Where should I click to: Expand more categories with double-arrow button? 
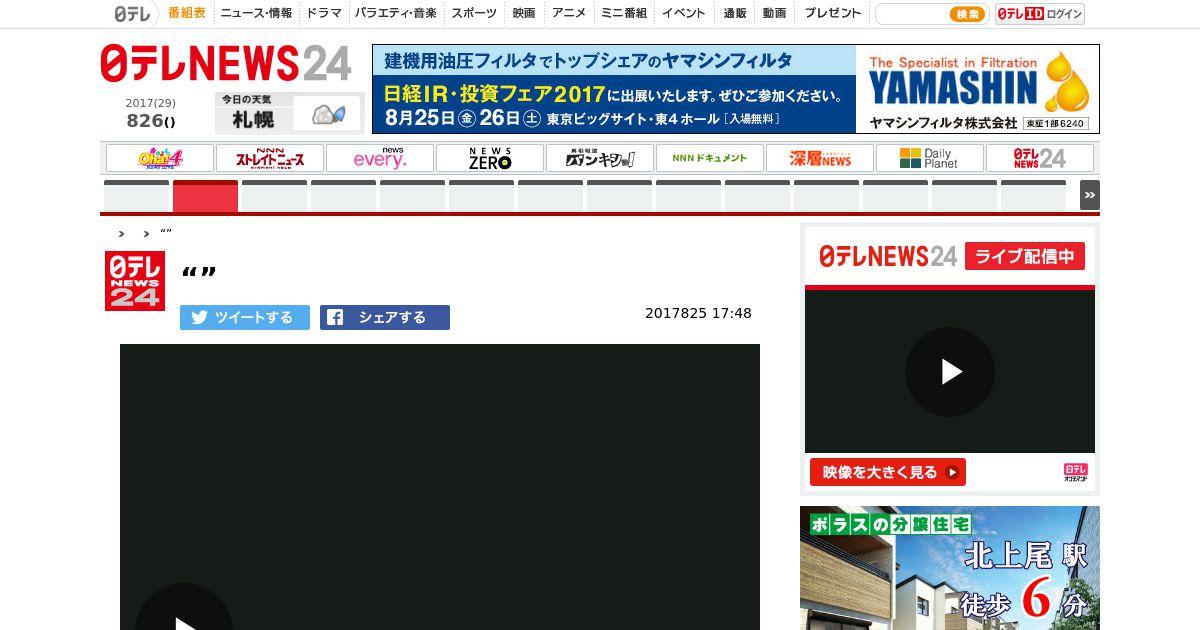[1090, 195]
